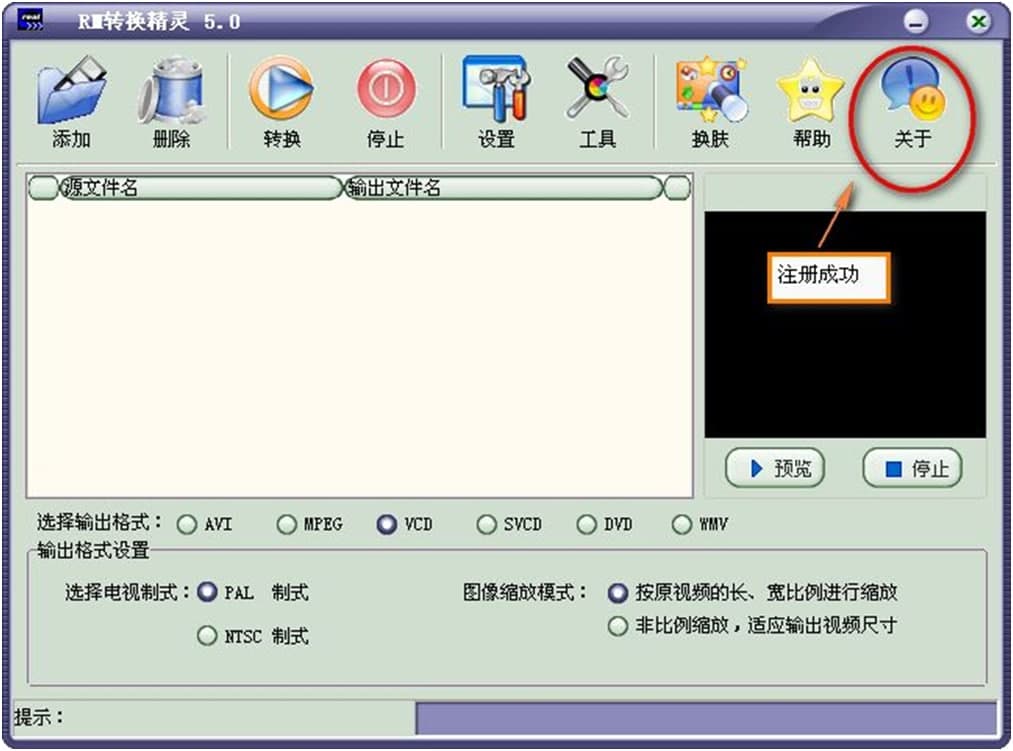1013x751 pixels.
Task: Select DVD output format
Action: coord(586,523)
